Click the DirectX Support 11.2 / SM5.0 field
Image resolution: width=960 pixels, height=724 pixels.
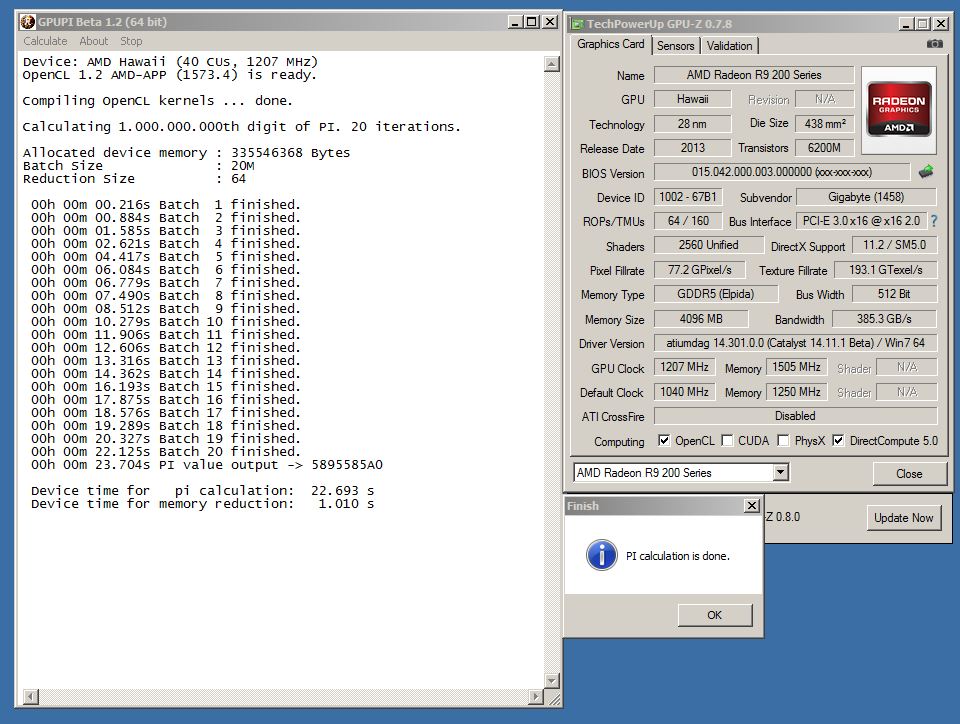(x=894, y=245)
